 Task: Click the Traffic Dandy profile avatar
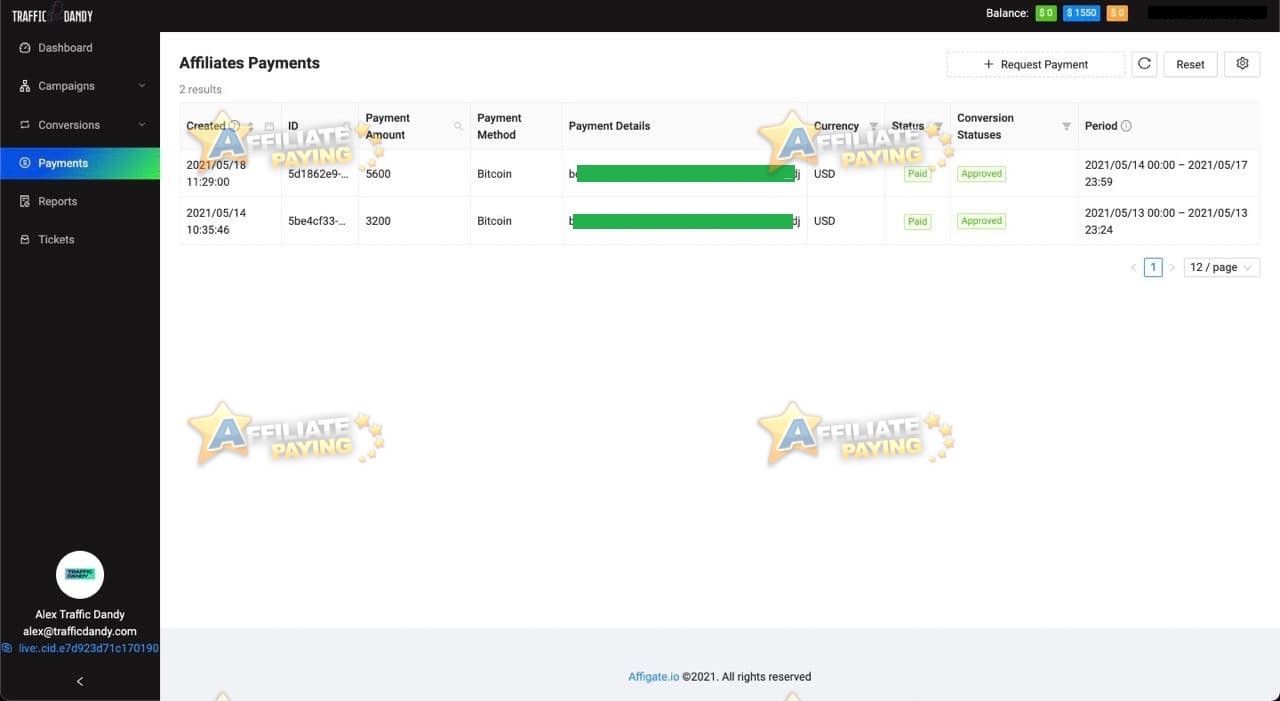pos(80,575)
